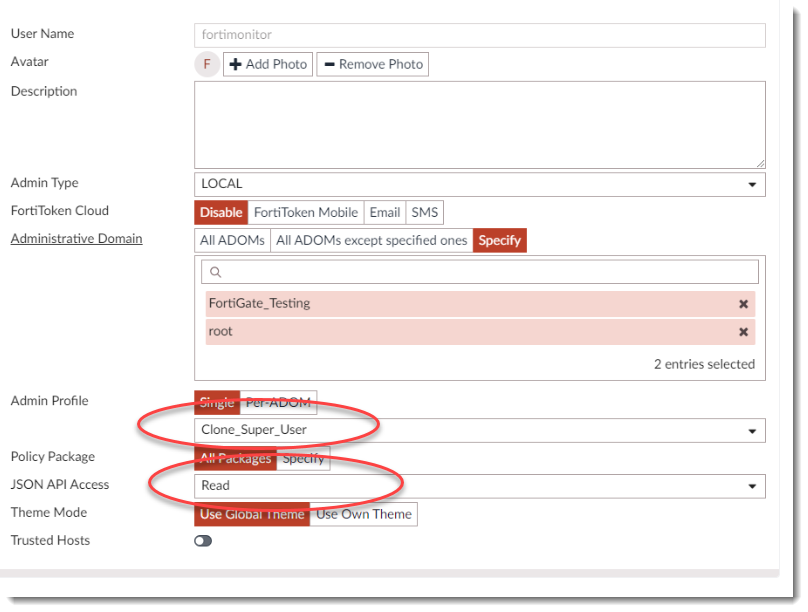Choose Specify for Policy Package
Screen dimensions: 808x612
[x=303, y=458]
